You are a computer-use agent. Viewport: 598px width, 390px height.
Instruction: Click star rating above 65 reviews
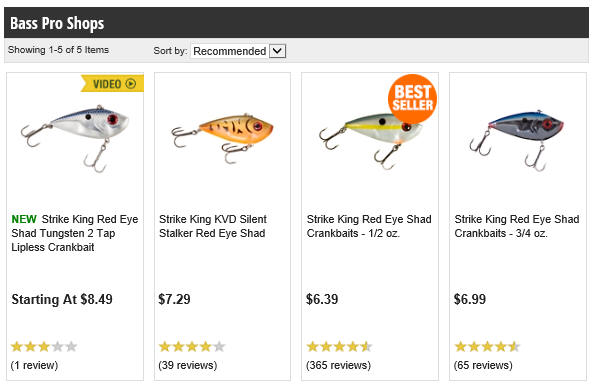[x=487, y=347]
